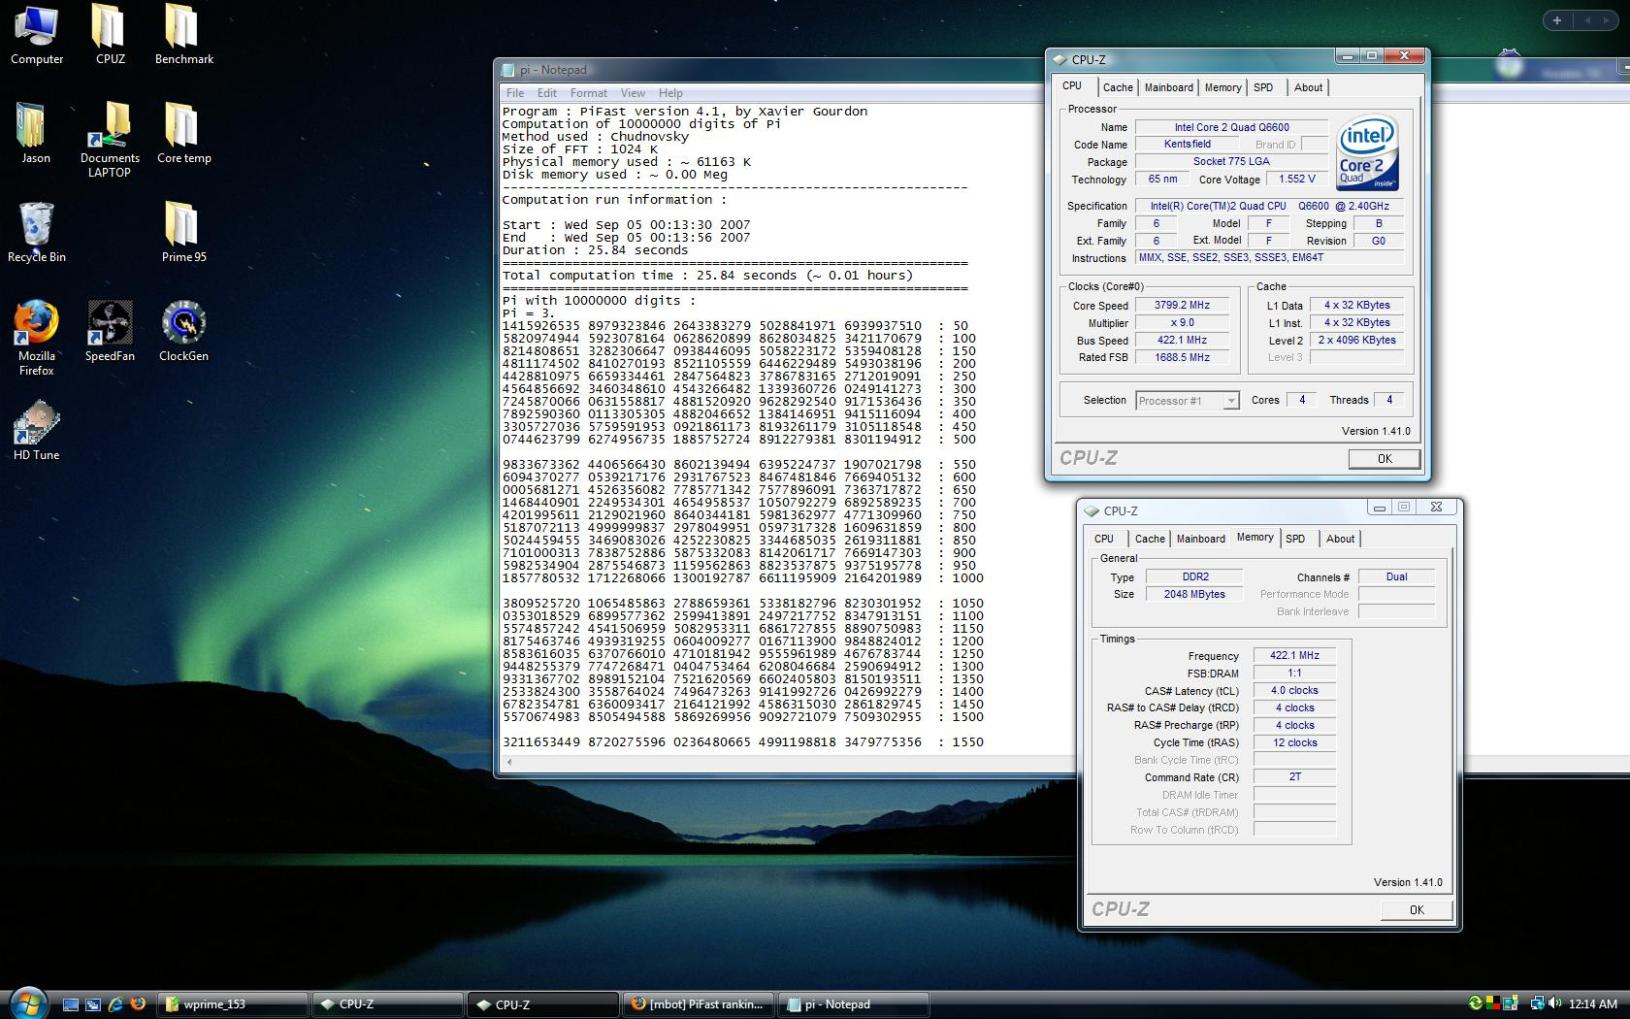Open the Format menu in Notepad
The image size is (1630, 1019).
588,93
